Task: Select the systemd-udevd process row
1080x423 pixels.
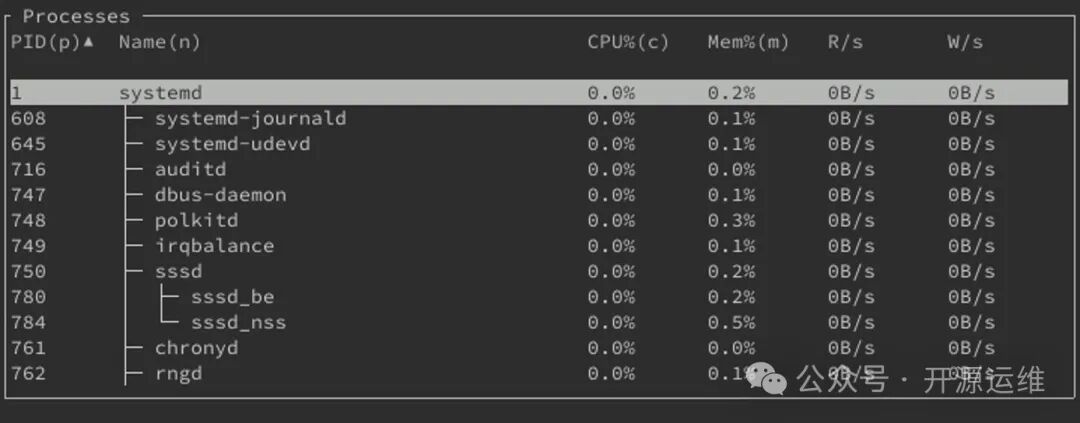Action: pos(232,144)
